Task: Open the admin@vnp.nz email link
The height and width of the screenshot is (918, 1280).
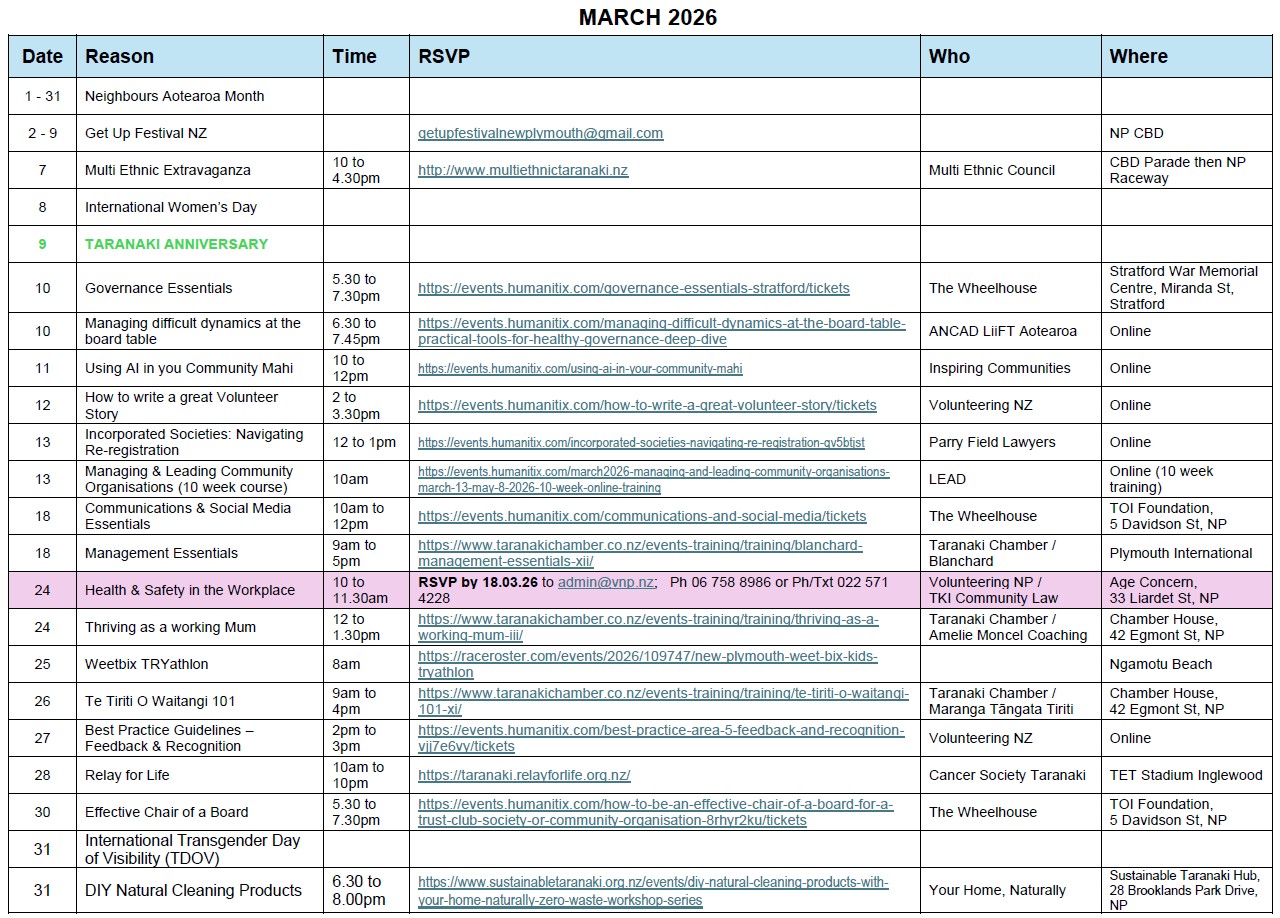Action: (x=606, y=582)
